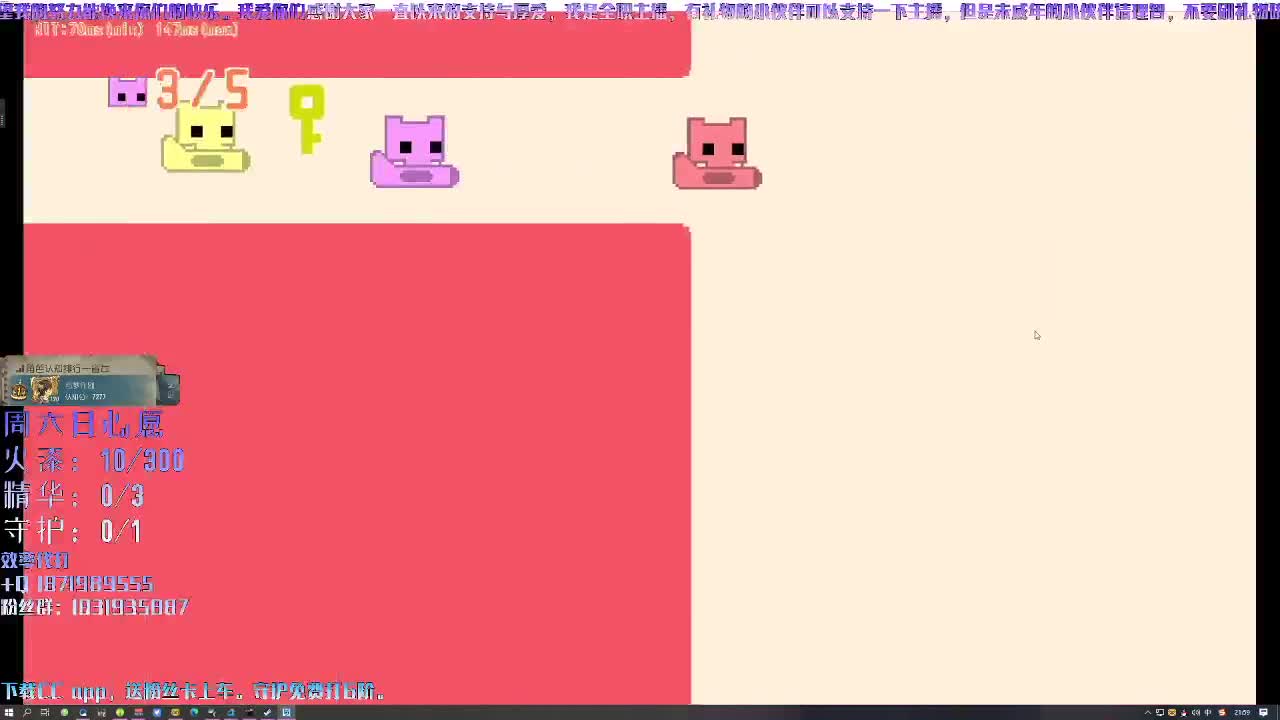
Task: Open the volume control in the tray
Action: (1196, 713)
